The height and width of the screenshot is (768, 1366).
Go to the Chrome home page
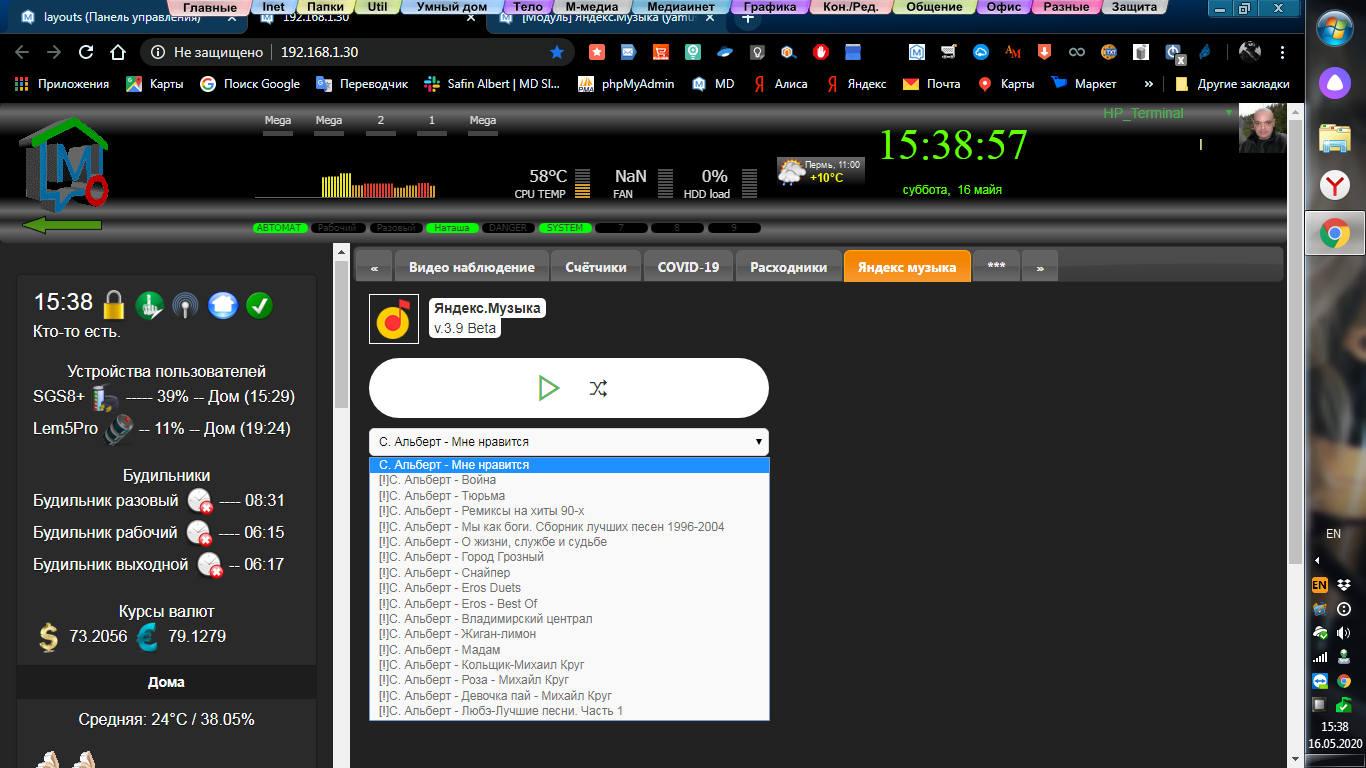tap(118, 52)
